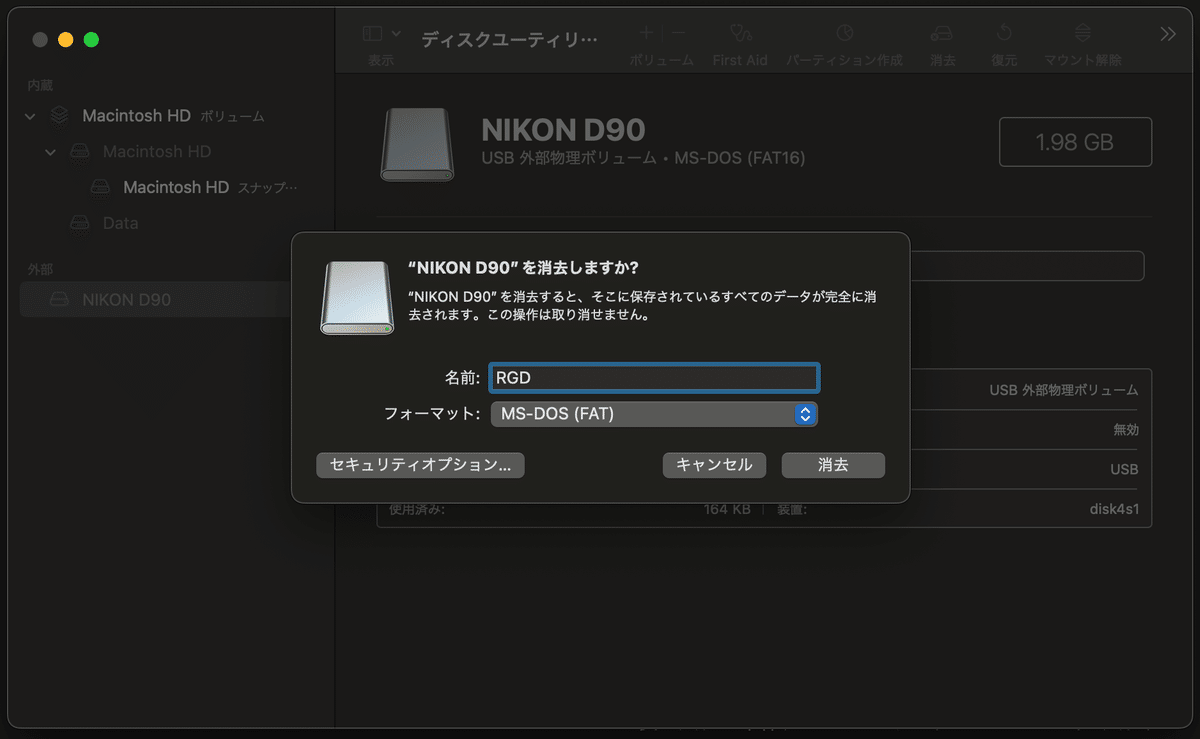Click the disk4s1 device value
This screenshot has height=739, width=1200.
click(x=1114, y=509)
